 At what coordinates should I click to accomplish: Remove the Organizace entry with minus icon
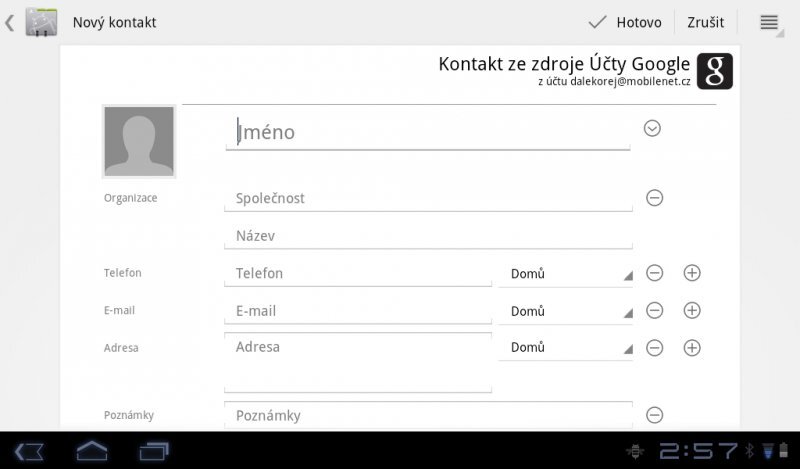click(655, 198)
